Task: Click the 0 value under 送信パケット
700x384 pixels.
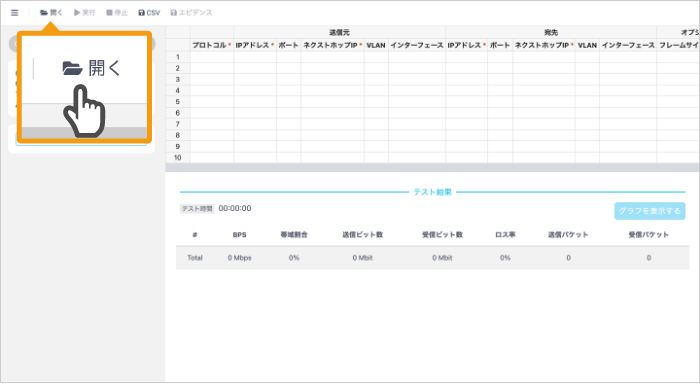Action: [x=568, y=258]
